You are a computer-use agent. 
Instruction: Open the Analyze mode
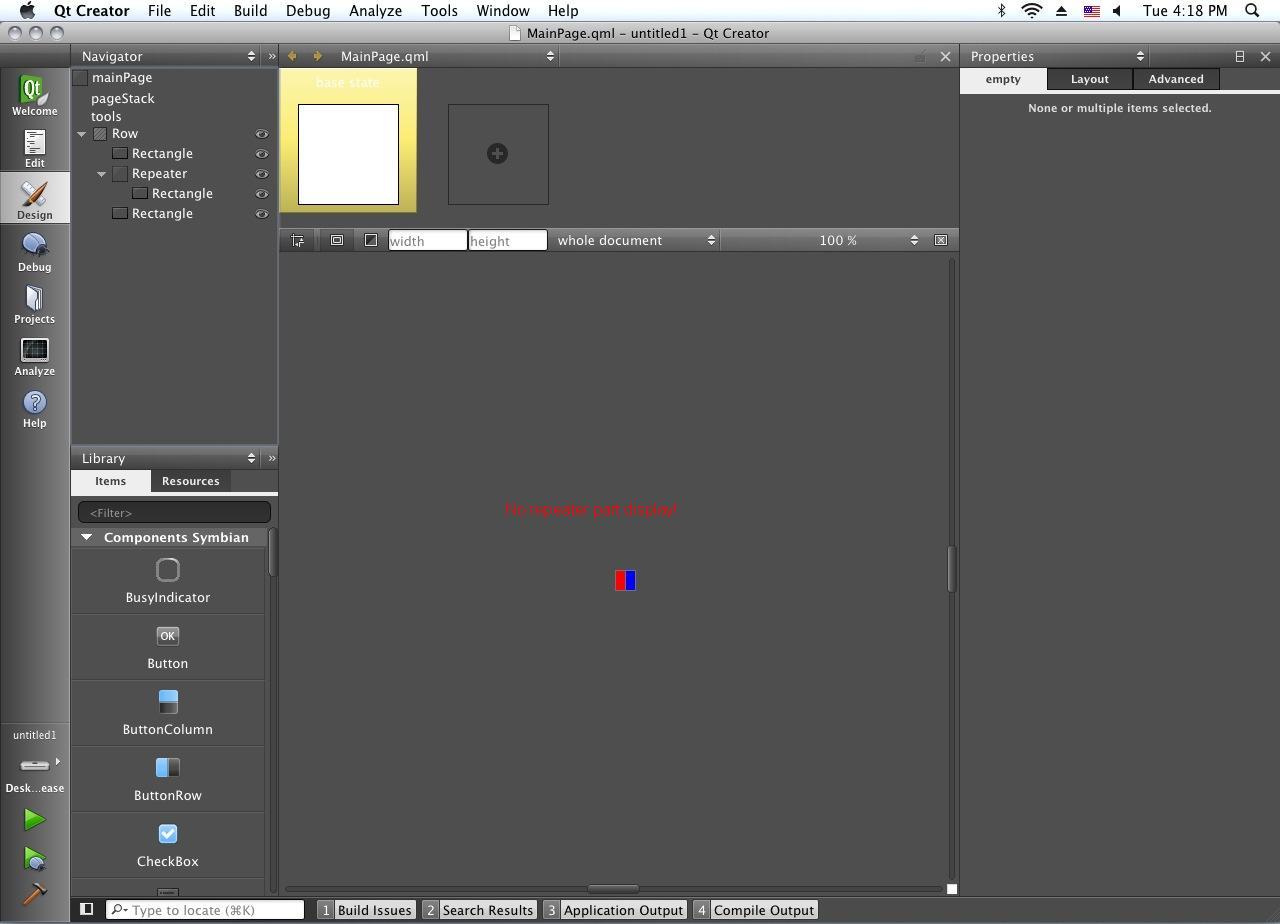34,356
